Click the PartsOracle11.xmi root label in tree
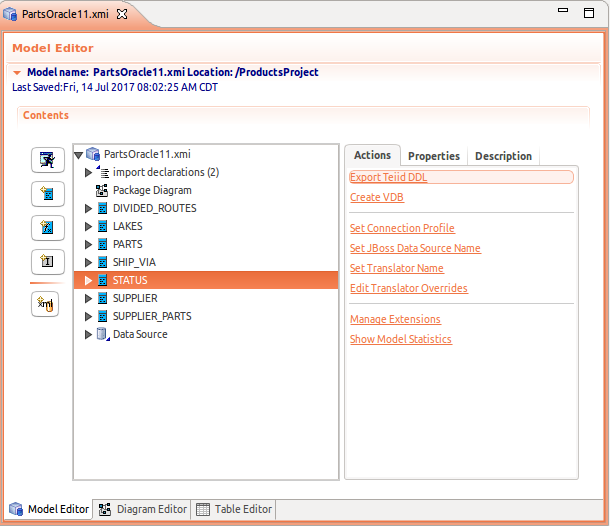 click(x=147, y=154)
